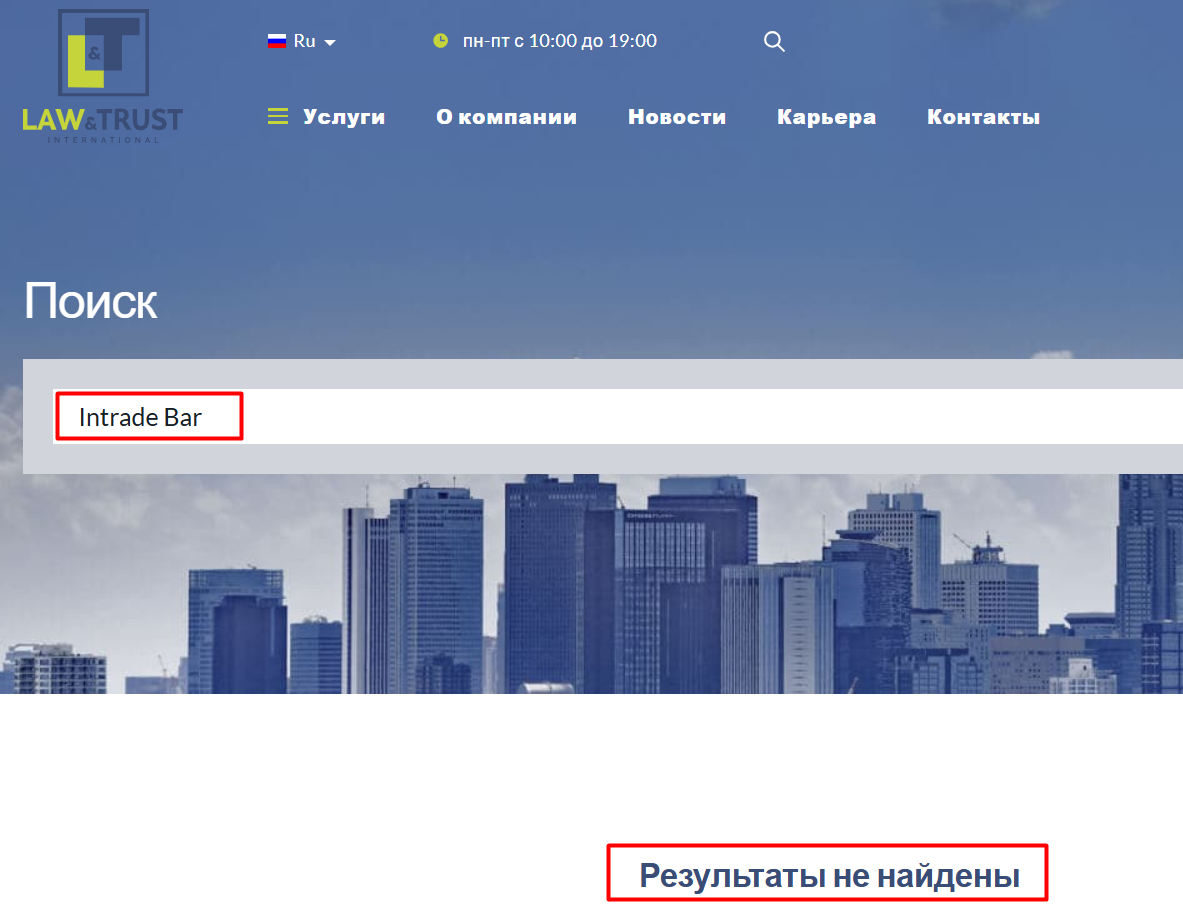Open the search magnifier icon
The image size is (1183, 909).
pyautogui.click(x=774, y=41)
